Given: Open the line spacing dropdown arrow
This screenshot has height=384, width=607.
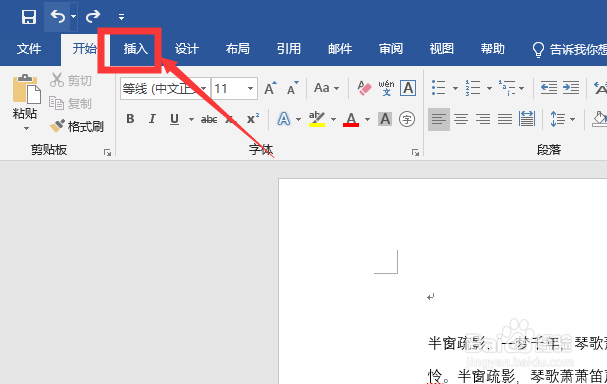Looking at the screenshot, I should tap(572, 119).
